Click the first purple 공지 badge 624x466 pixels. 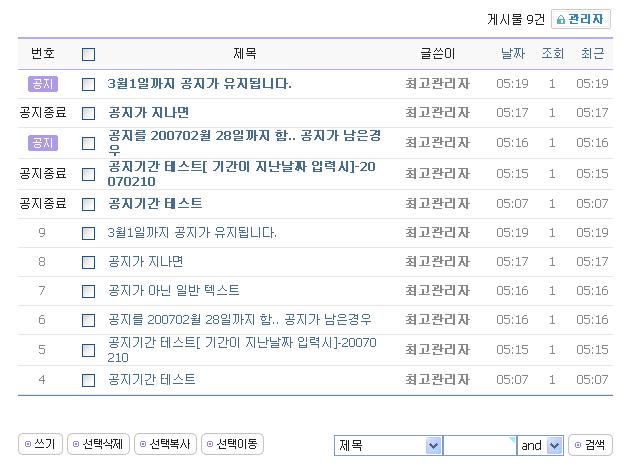click(x=43, y=84)
